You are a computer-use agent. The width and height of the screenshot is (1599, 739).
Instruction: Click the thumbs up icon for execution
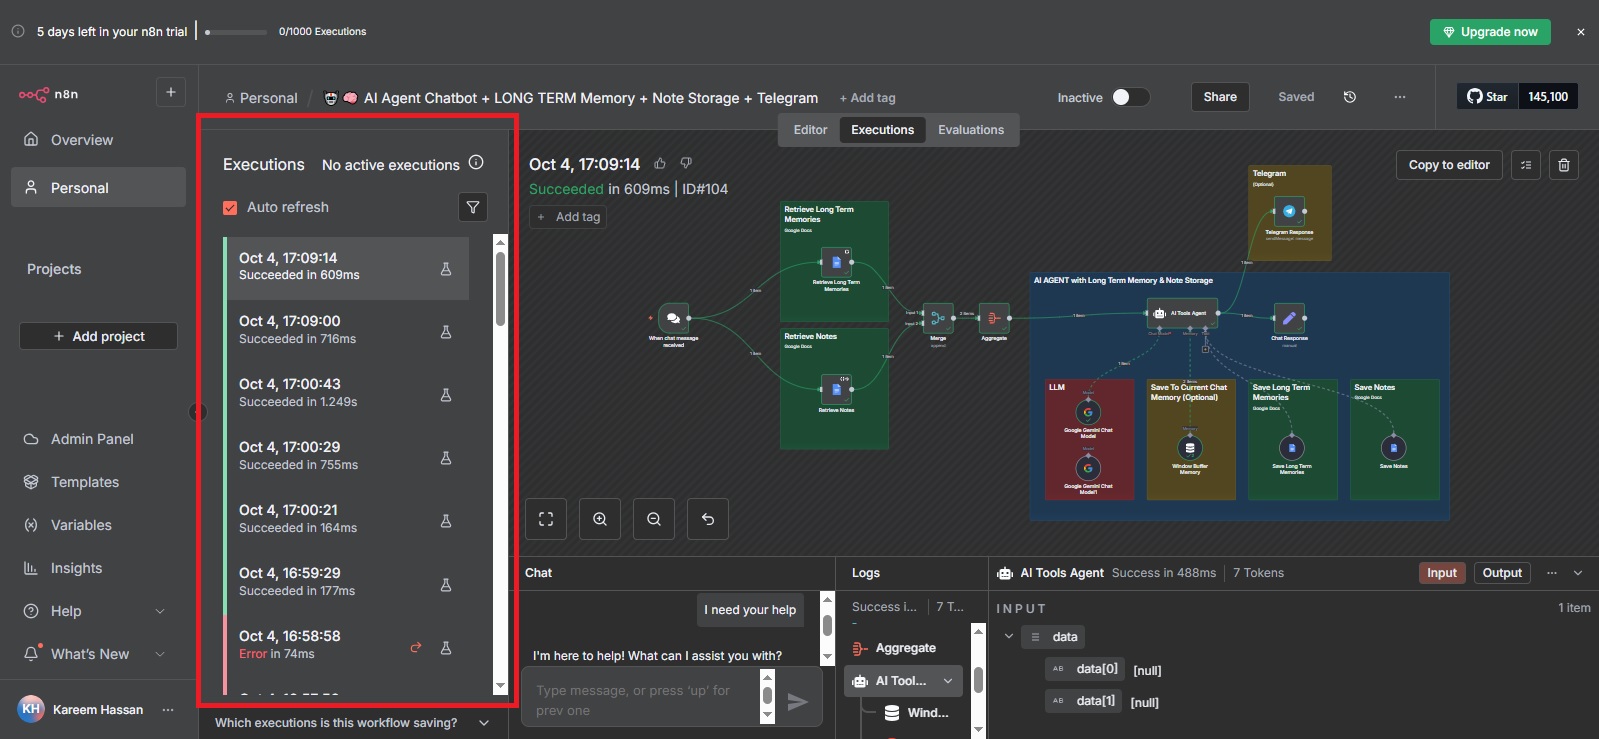point(660,164)
